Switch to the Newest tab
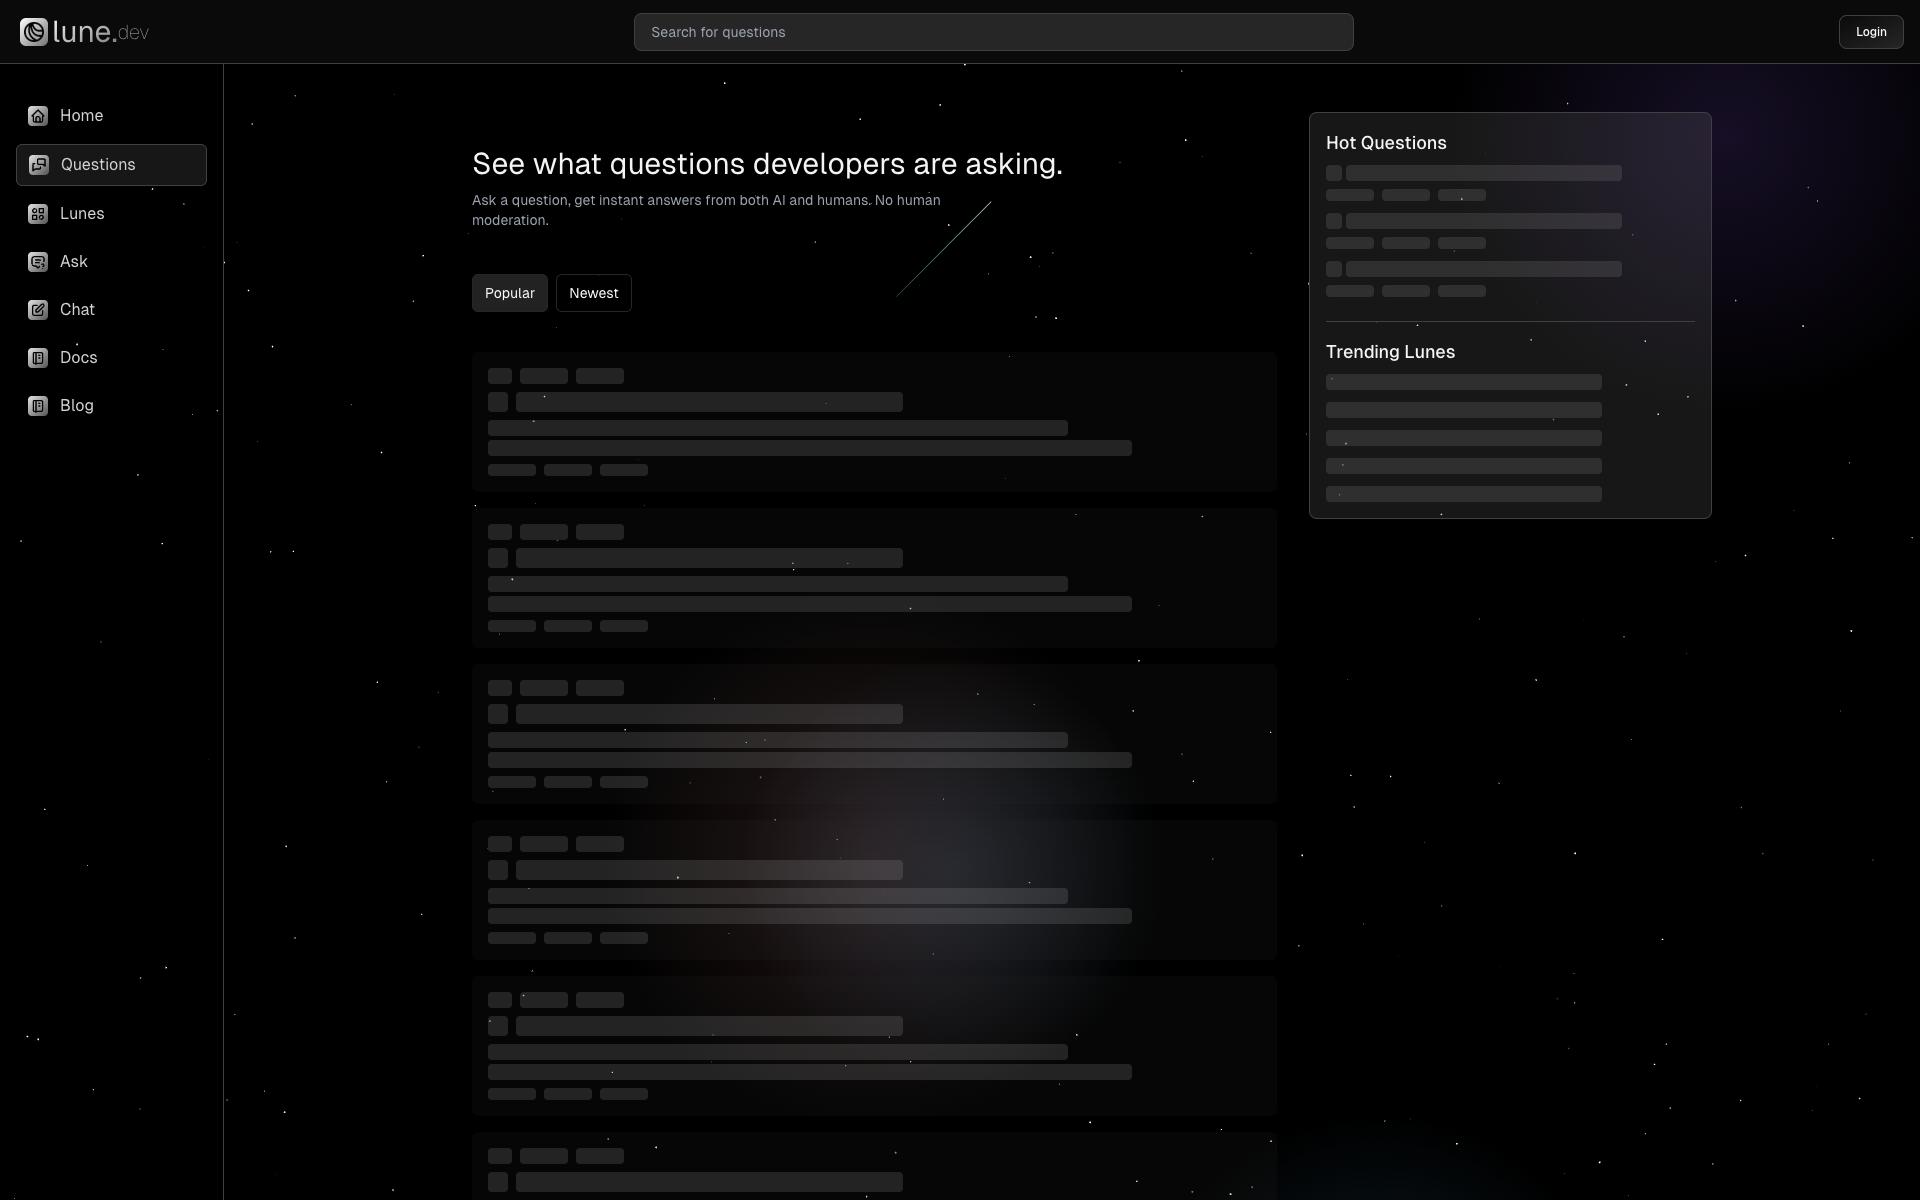Screen dimensions: 1920x1200 tap(593, 293)
